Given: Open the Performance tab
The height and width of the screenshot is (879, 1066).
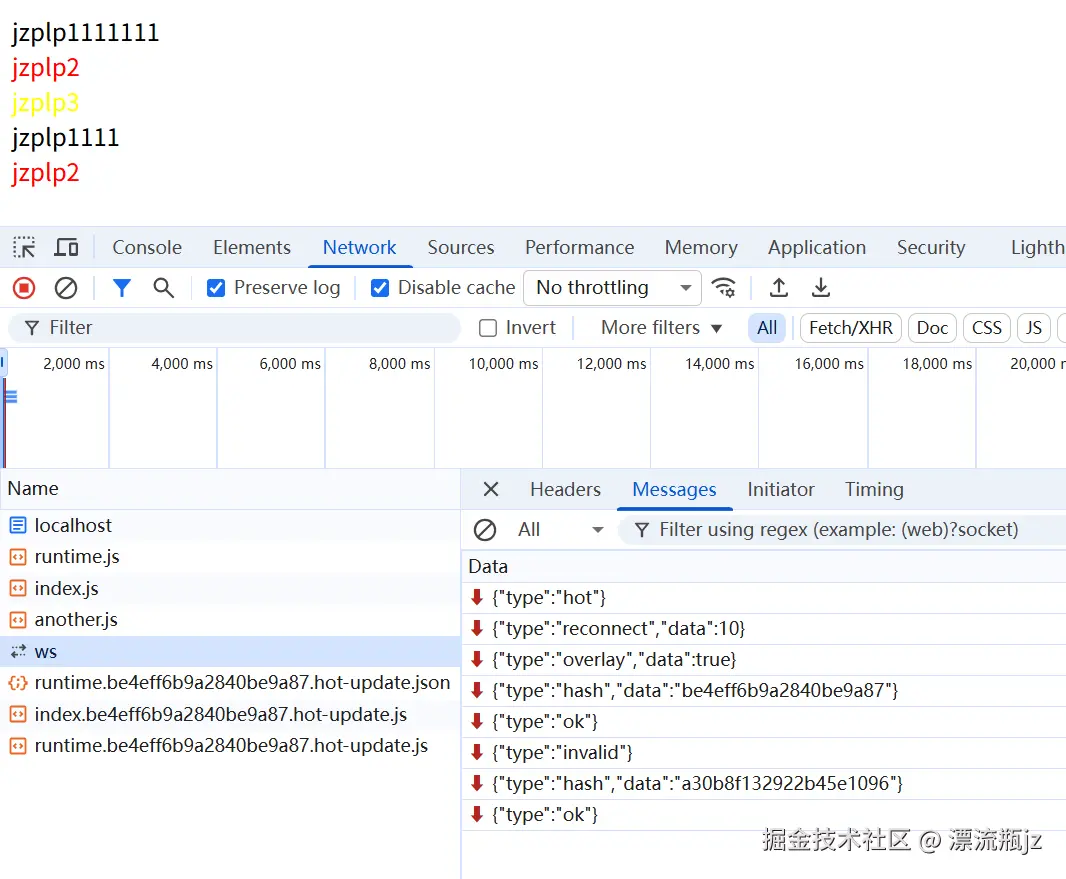Looking at the screenshot, I should tap(580, 247).
